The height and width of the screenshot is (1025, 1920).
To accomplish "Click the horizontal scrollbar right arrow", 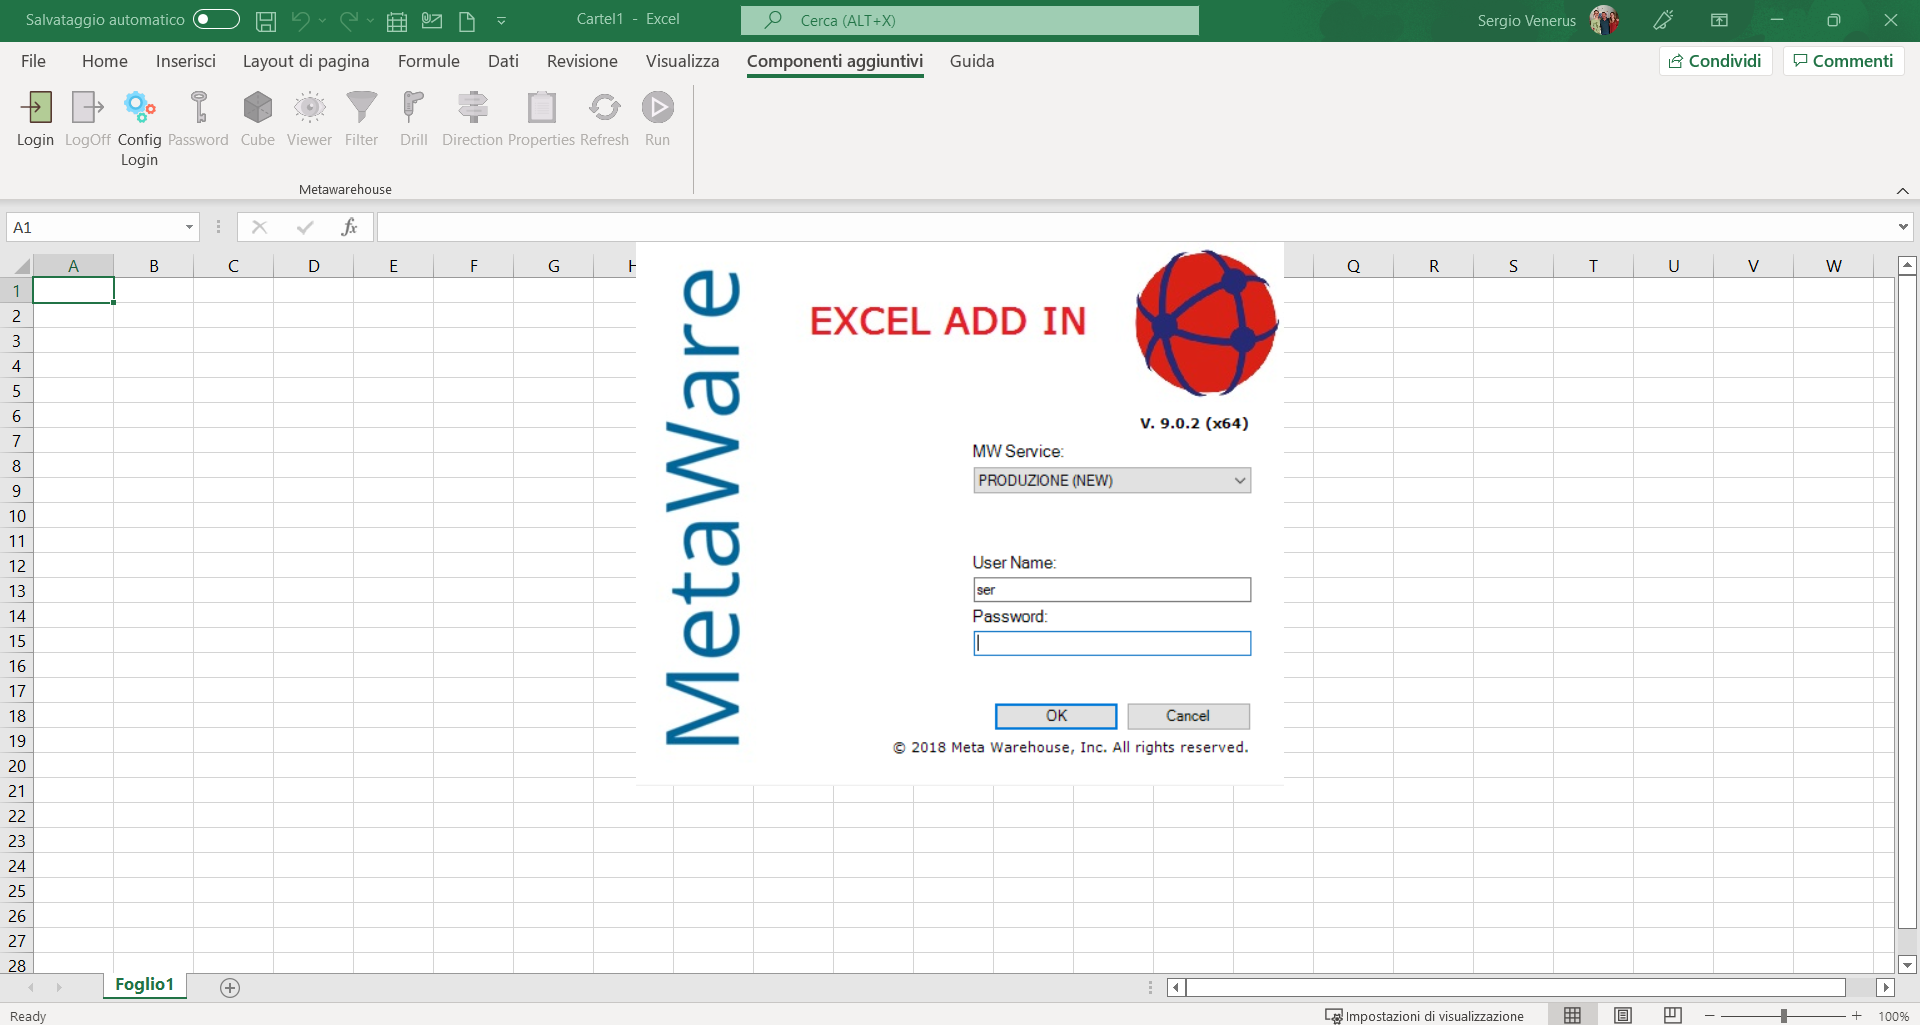I will tap(1886, 988).
